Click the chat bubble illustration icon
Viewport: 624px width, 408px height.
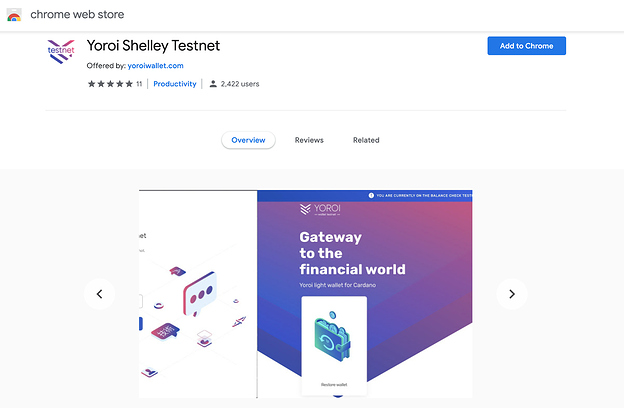[200, 294]
